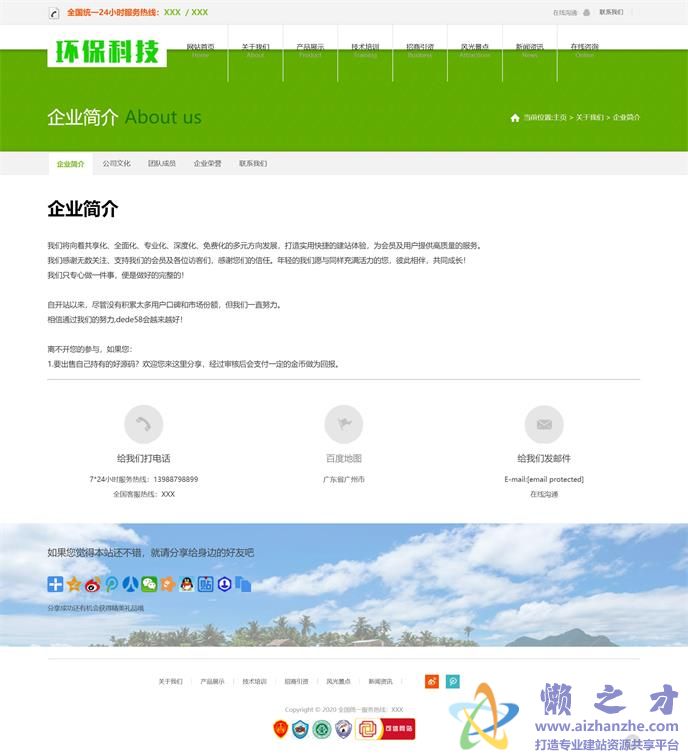Click the 给我们发邮件 heading
The image size is (688, 755).
(544, 458)
